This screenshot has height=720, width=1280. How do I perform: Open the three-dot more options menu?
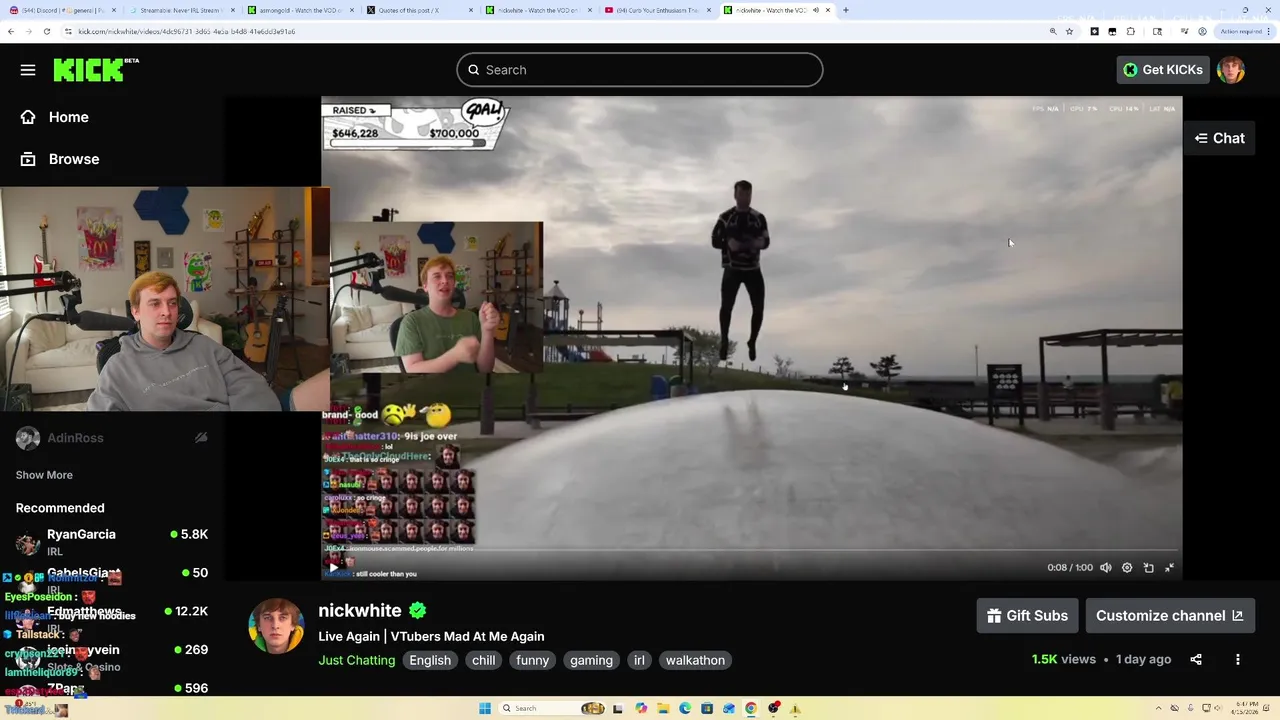click(1238, 660)
